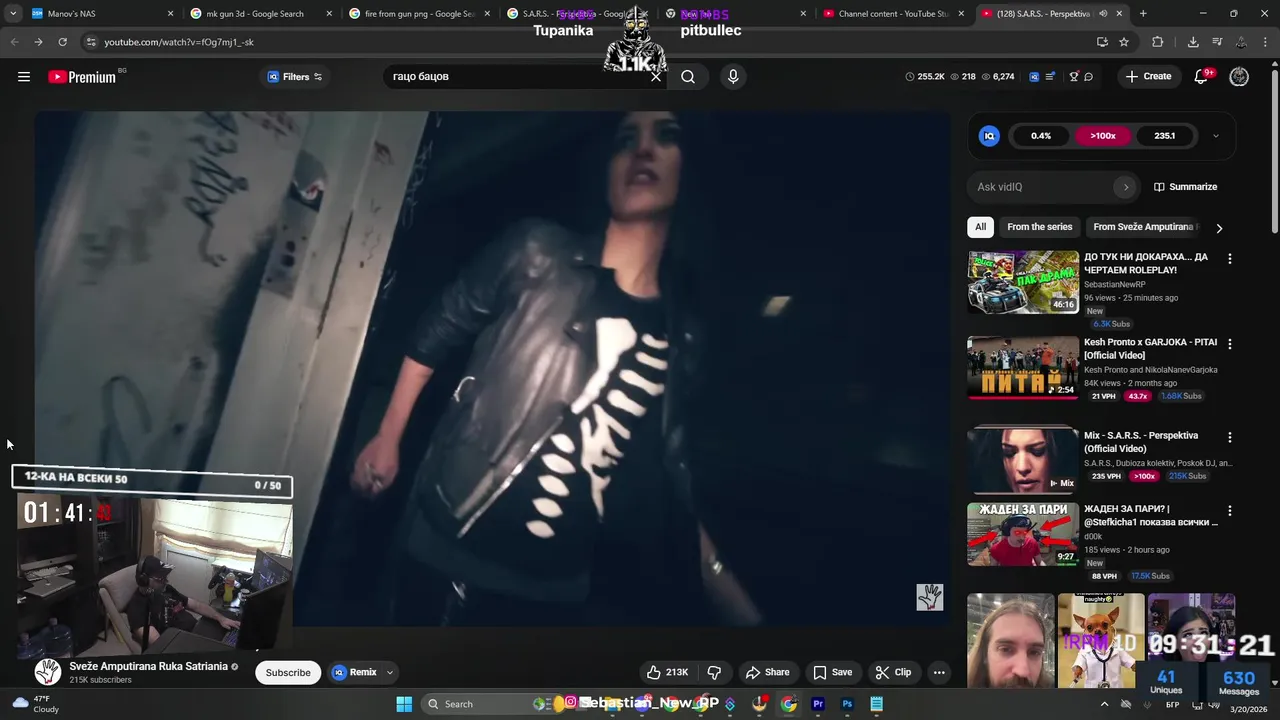Image resolution: width=1280 pixels, height=720 pixels.
Task: Open the notifications bell
Action: [1202, 77]
